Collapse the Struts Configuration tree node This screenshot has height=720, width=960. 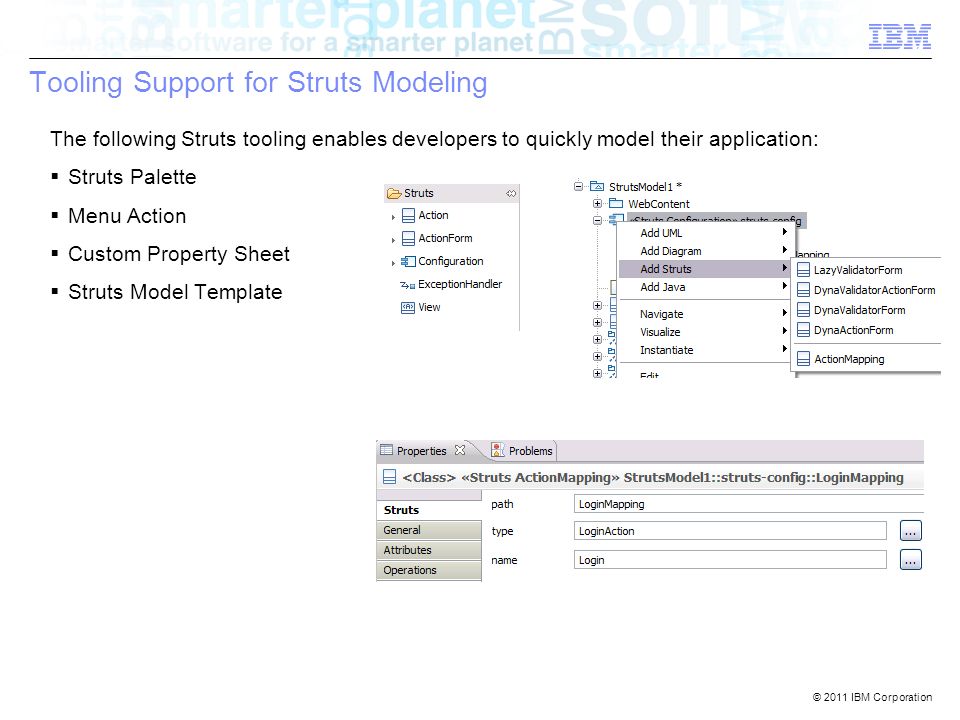click(598, 220)
